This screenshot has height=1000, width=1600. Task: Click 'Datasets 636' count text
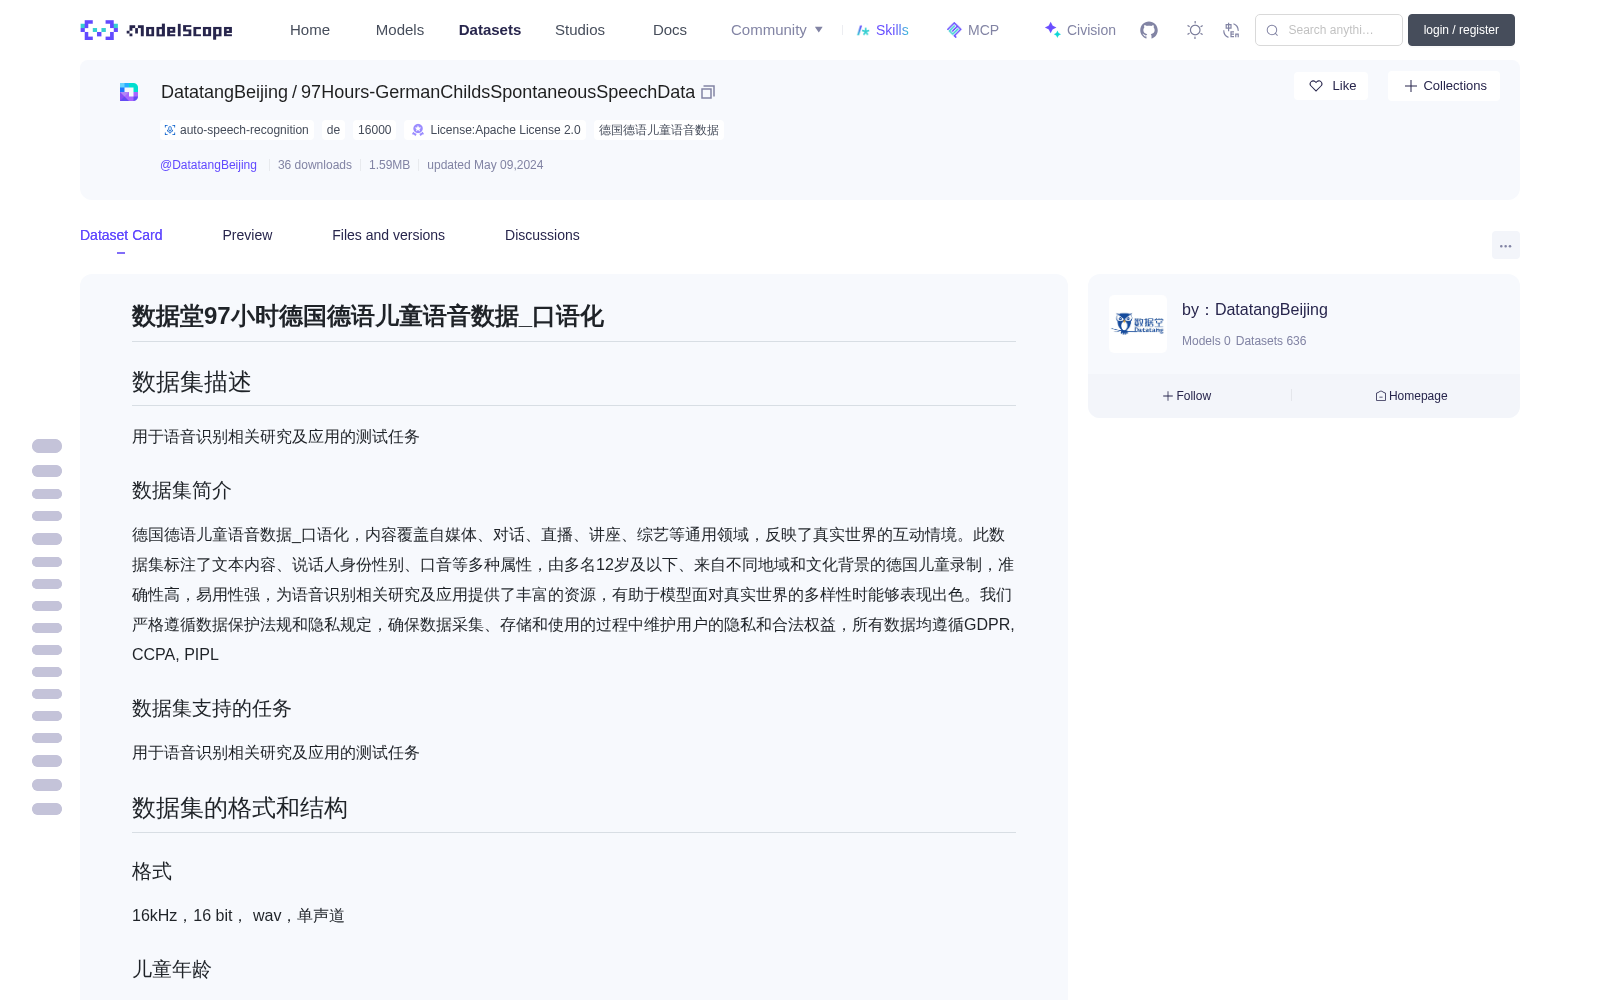point(1271,341)
